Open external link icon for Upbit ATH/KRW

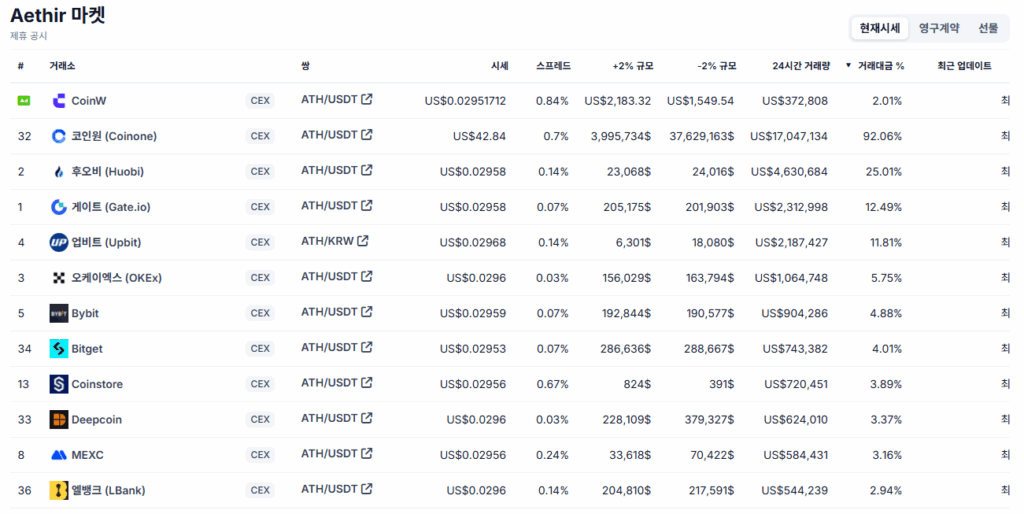click(363, 241)
